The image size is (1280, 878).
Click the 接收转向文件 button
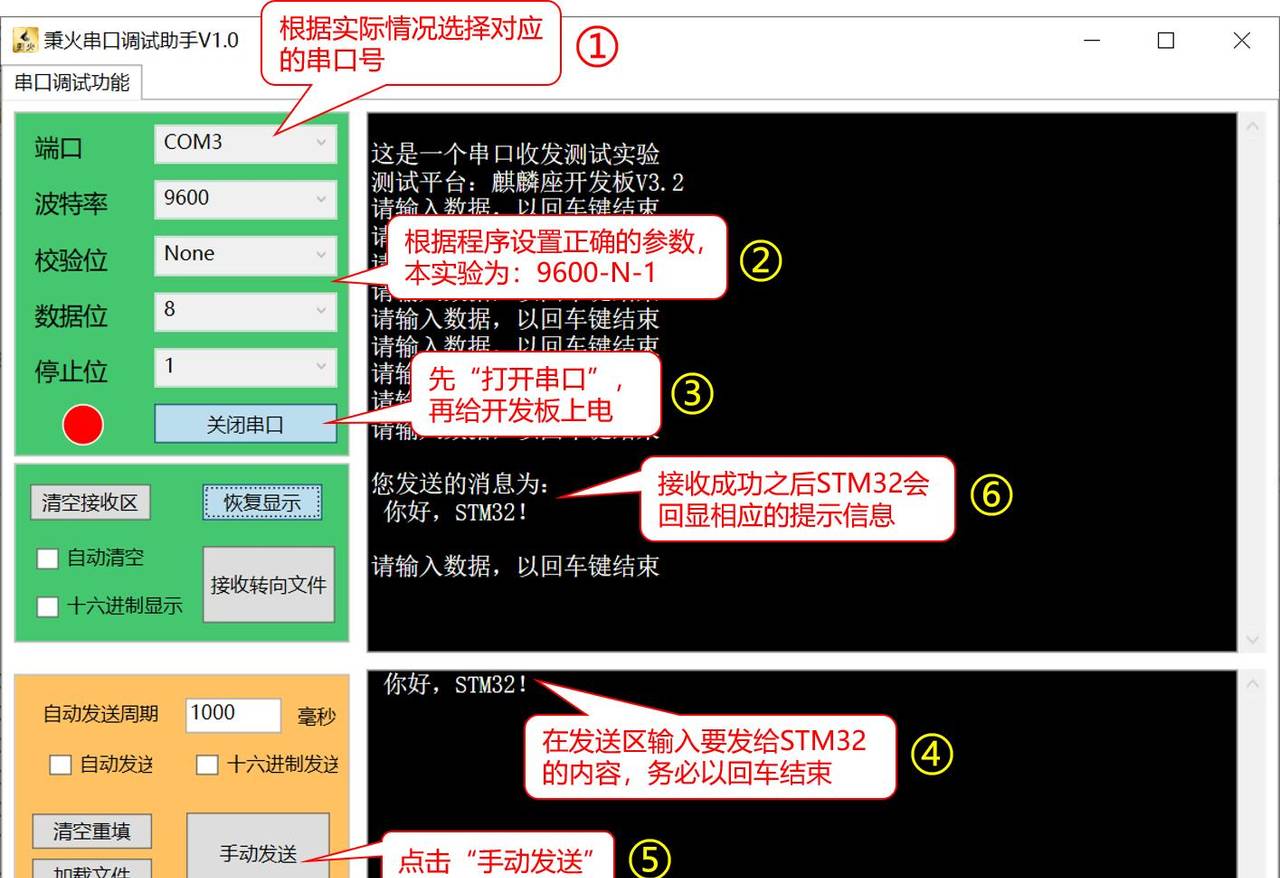[268, 585]
